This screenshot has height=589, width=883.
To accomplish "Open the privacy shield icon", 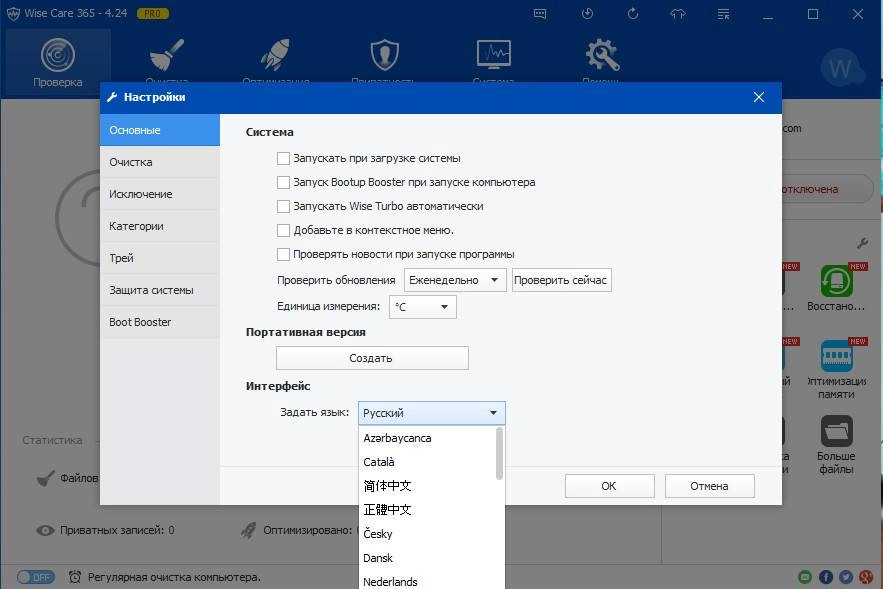I will pos(385,55).
